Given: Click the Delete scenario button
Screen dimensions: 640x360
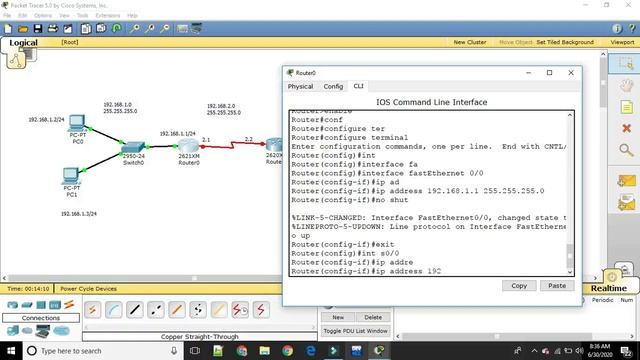Looking at the screenshot, I should click(x=373, y=317).
